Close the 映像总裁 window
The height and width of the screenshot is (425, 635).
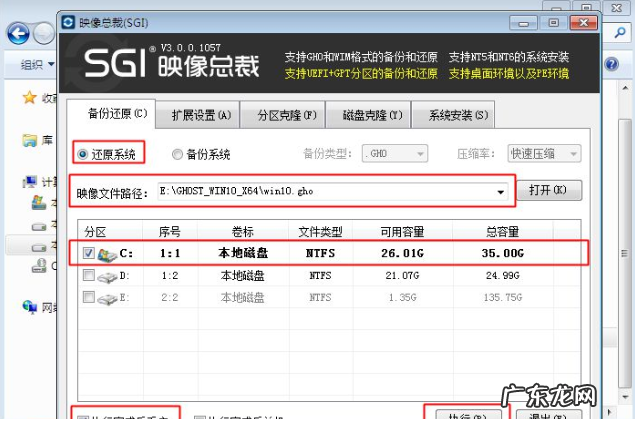pyautogui.click(x=583, y=23)
